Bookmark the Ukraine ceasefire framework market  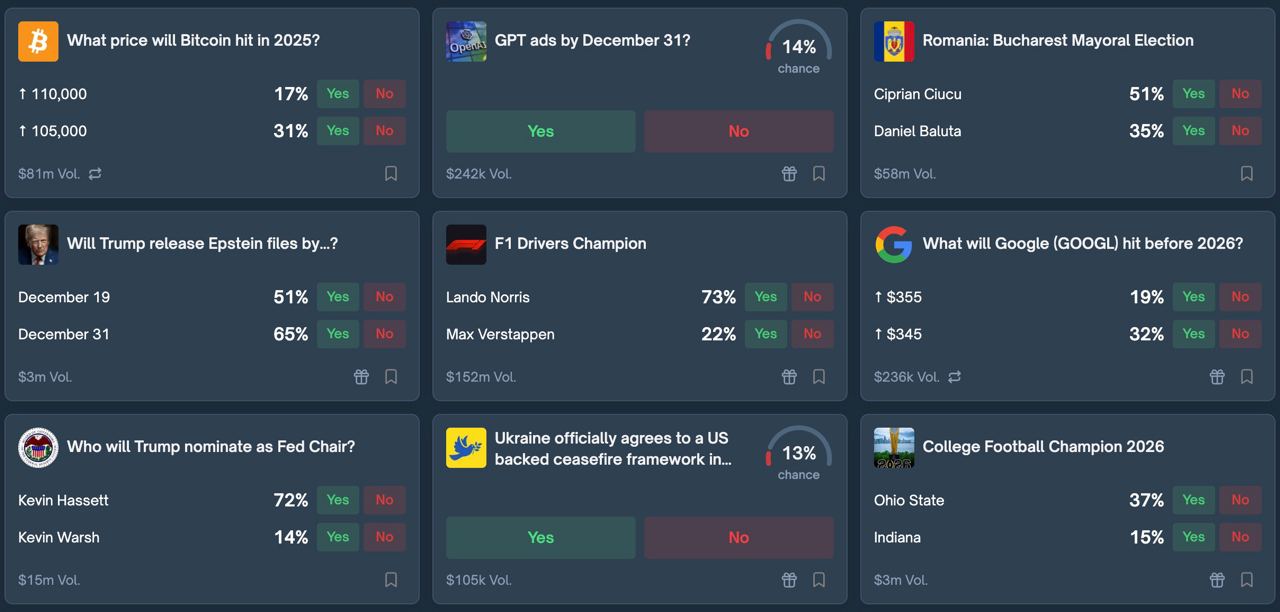[x=819, y=580]
